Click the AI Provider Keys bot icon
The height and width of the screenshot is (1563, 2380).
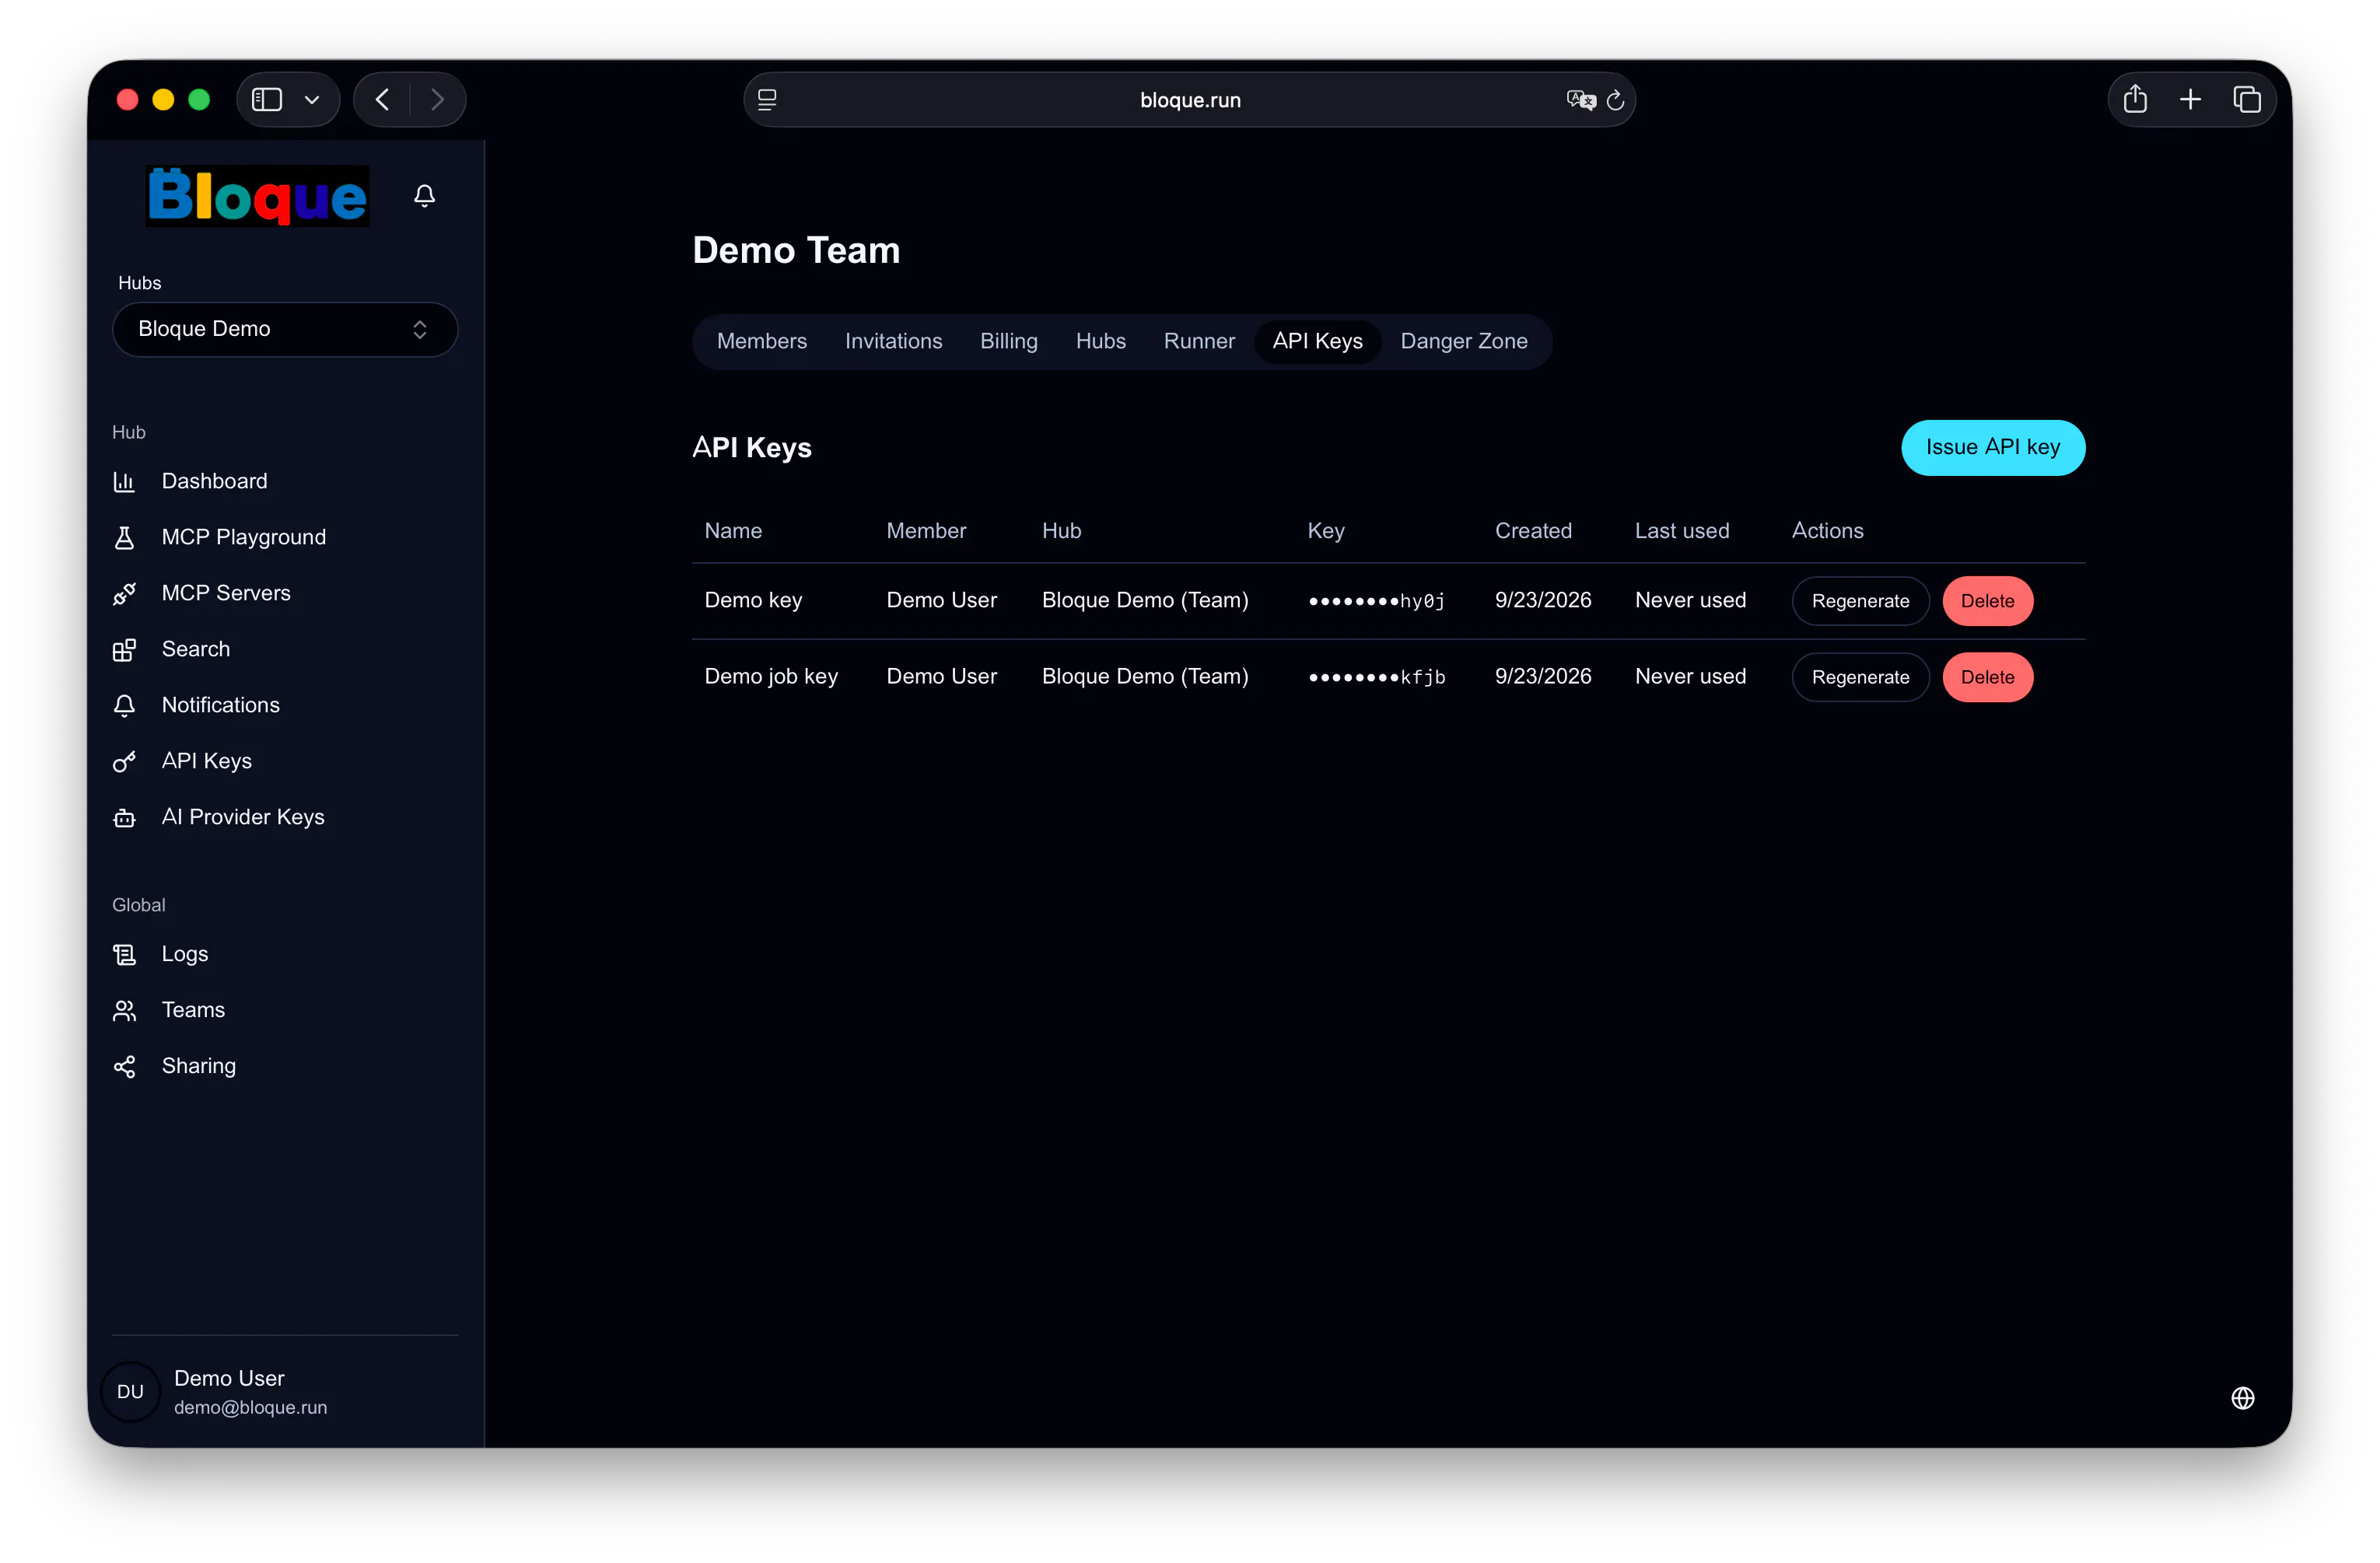[124, 818]
